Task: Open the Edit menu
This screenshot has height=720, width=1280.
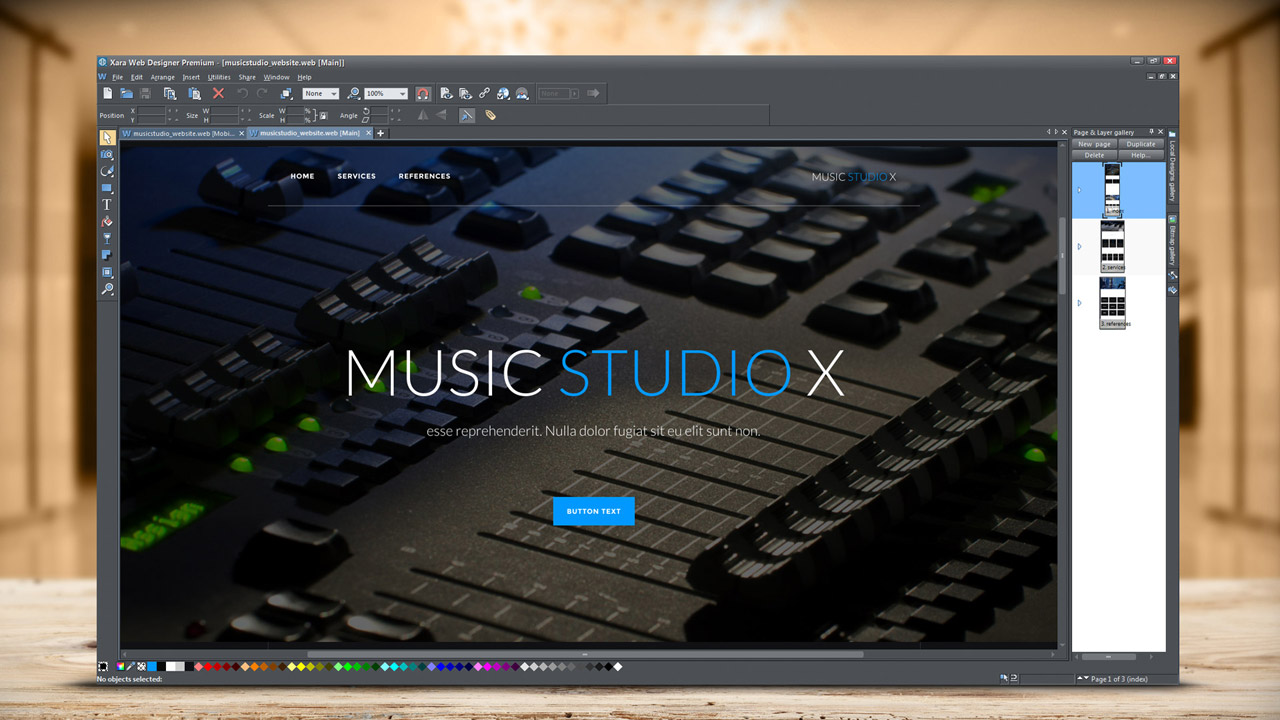Action: pyautogui.click(x=137, y=77)
